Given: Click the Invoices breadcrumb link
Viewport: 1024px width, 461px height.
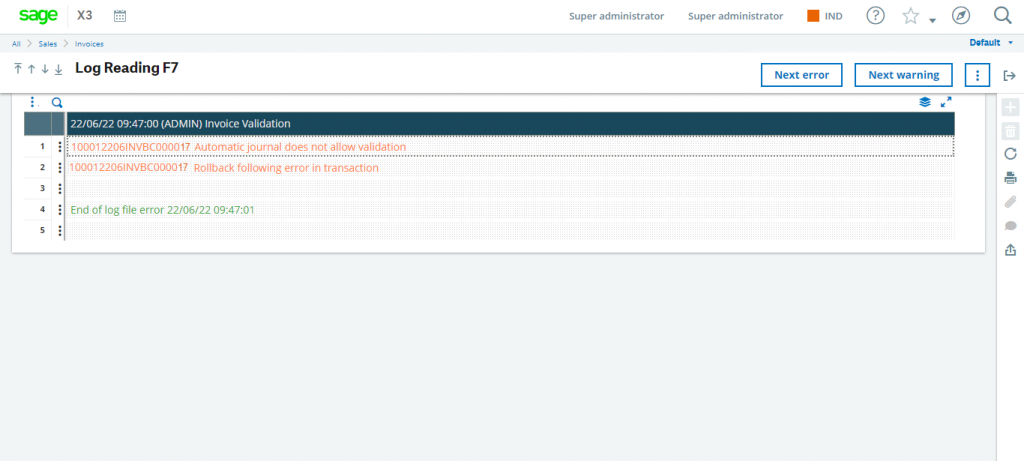Looking at the screenshot, I should pos(89,44).
